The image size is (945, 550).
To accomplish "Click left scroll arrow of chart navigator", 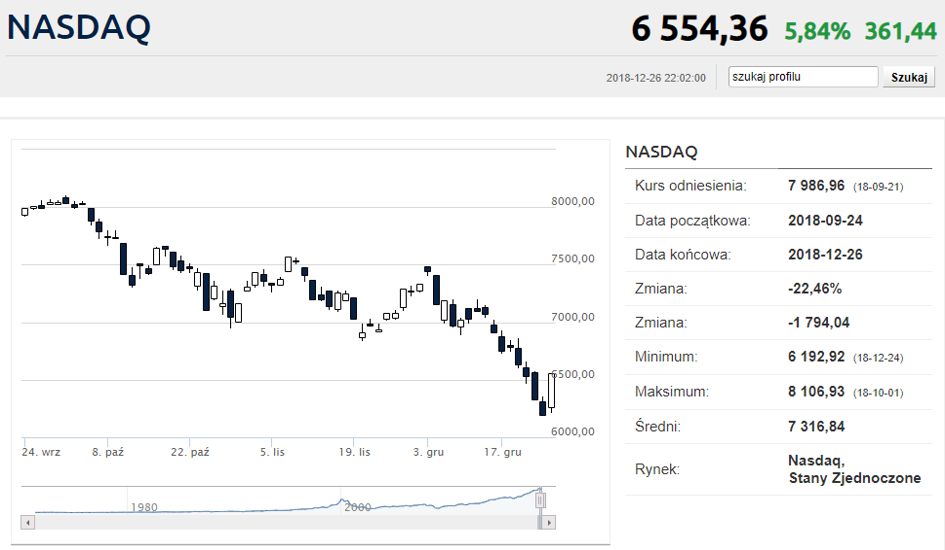I will [28, 522].
